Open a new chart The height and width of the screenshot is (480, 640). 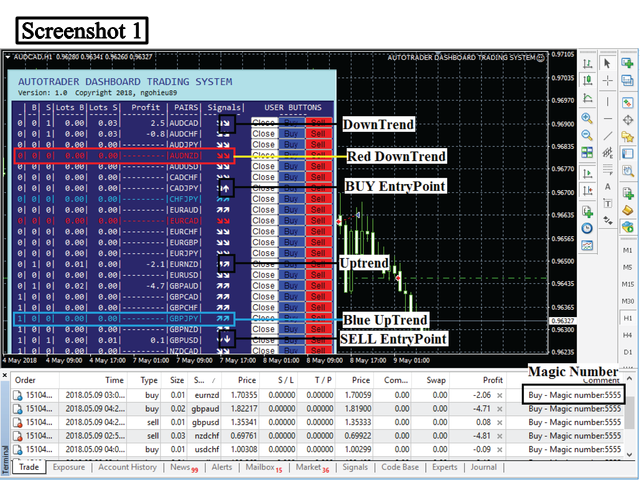pos(627,63)
